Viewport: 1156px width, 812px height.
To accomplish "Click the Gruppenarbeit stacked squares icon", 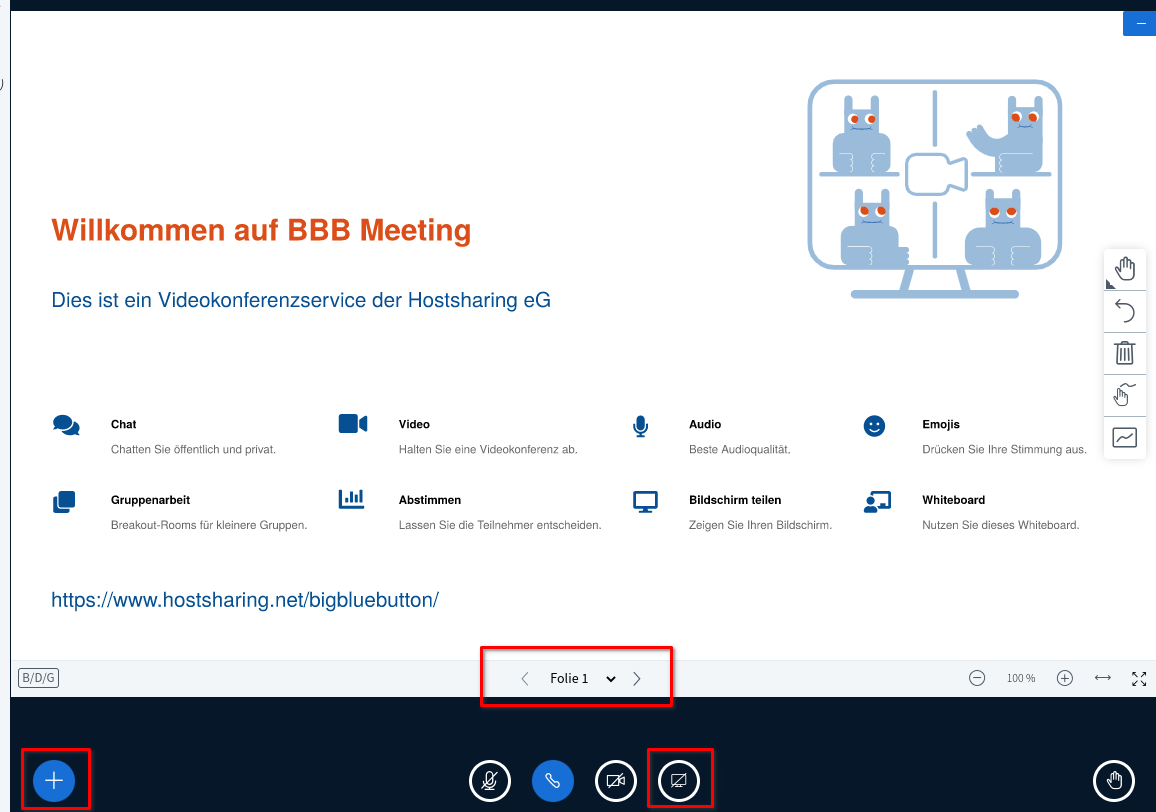I will pos(64,502).
